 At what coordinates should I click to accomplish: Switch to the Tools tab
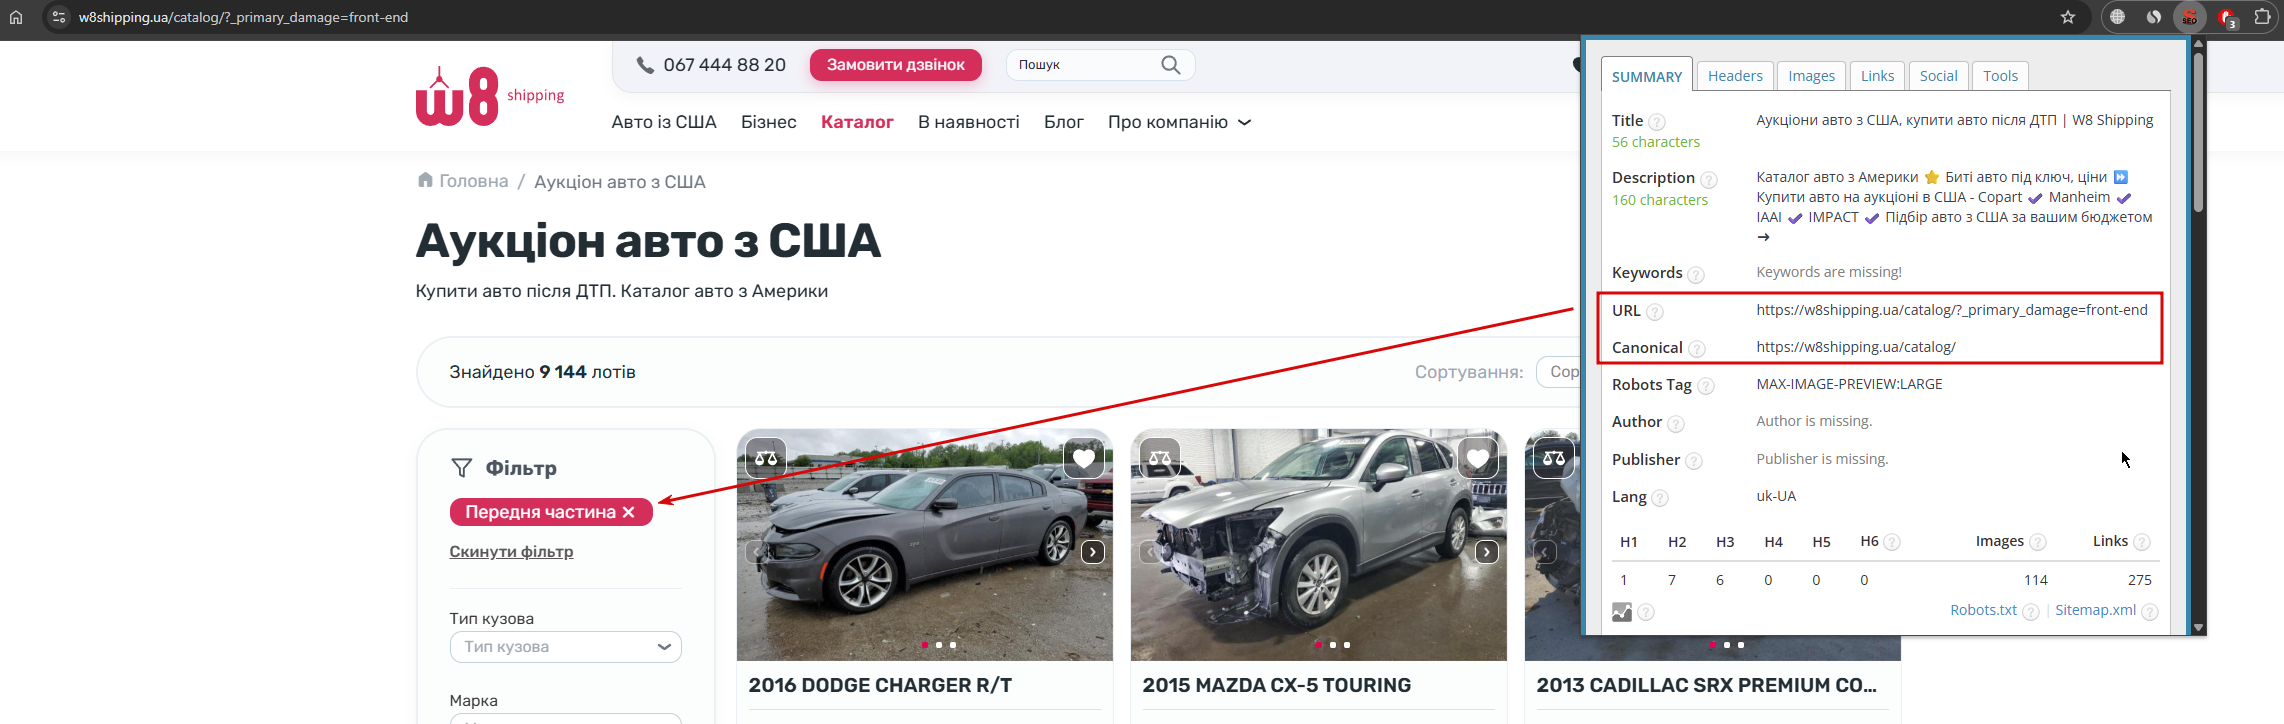pos(2000,76)
